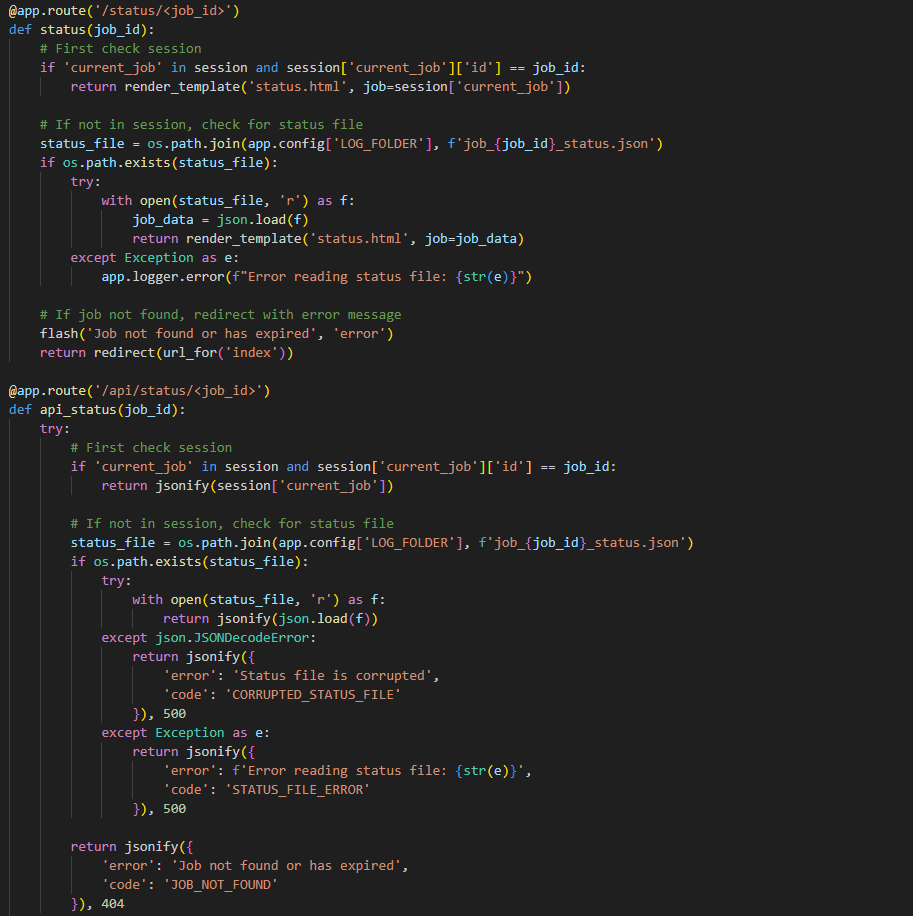Screen dimensions: 913x916
Task: Click 'return redirect(url_for('index'))' line
Action: click(166, 352)
